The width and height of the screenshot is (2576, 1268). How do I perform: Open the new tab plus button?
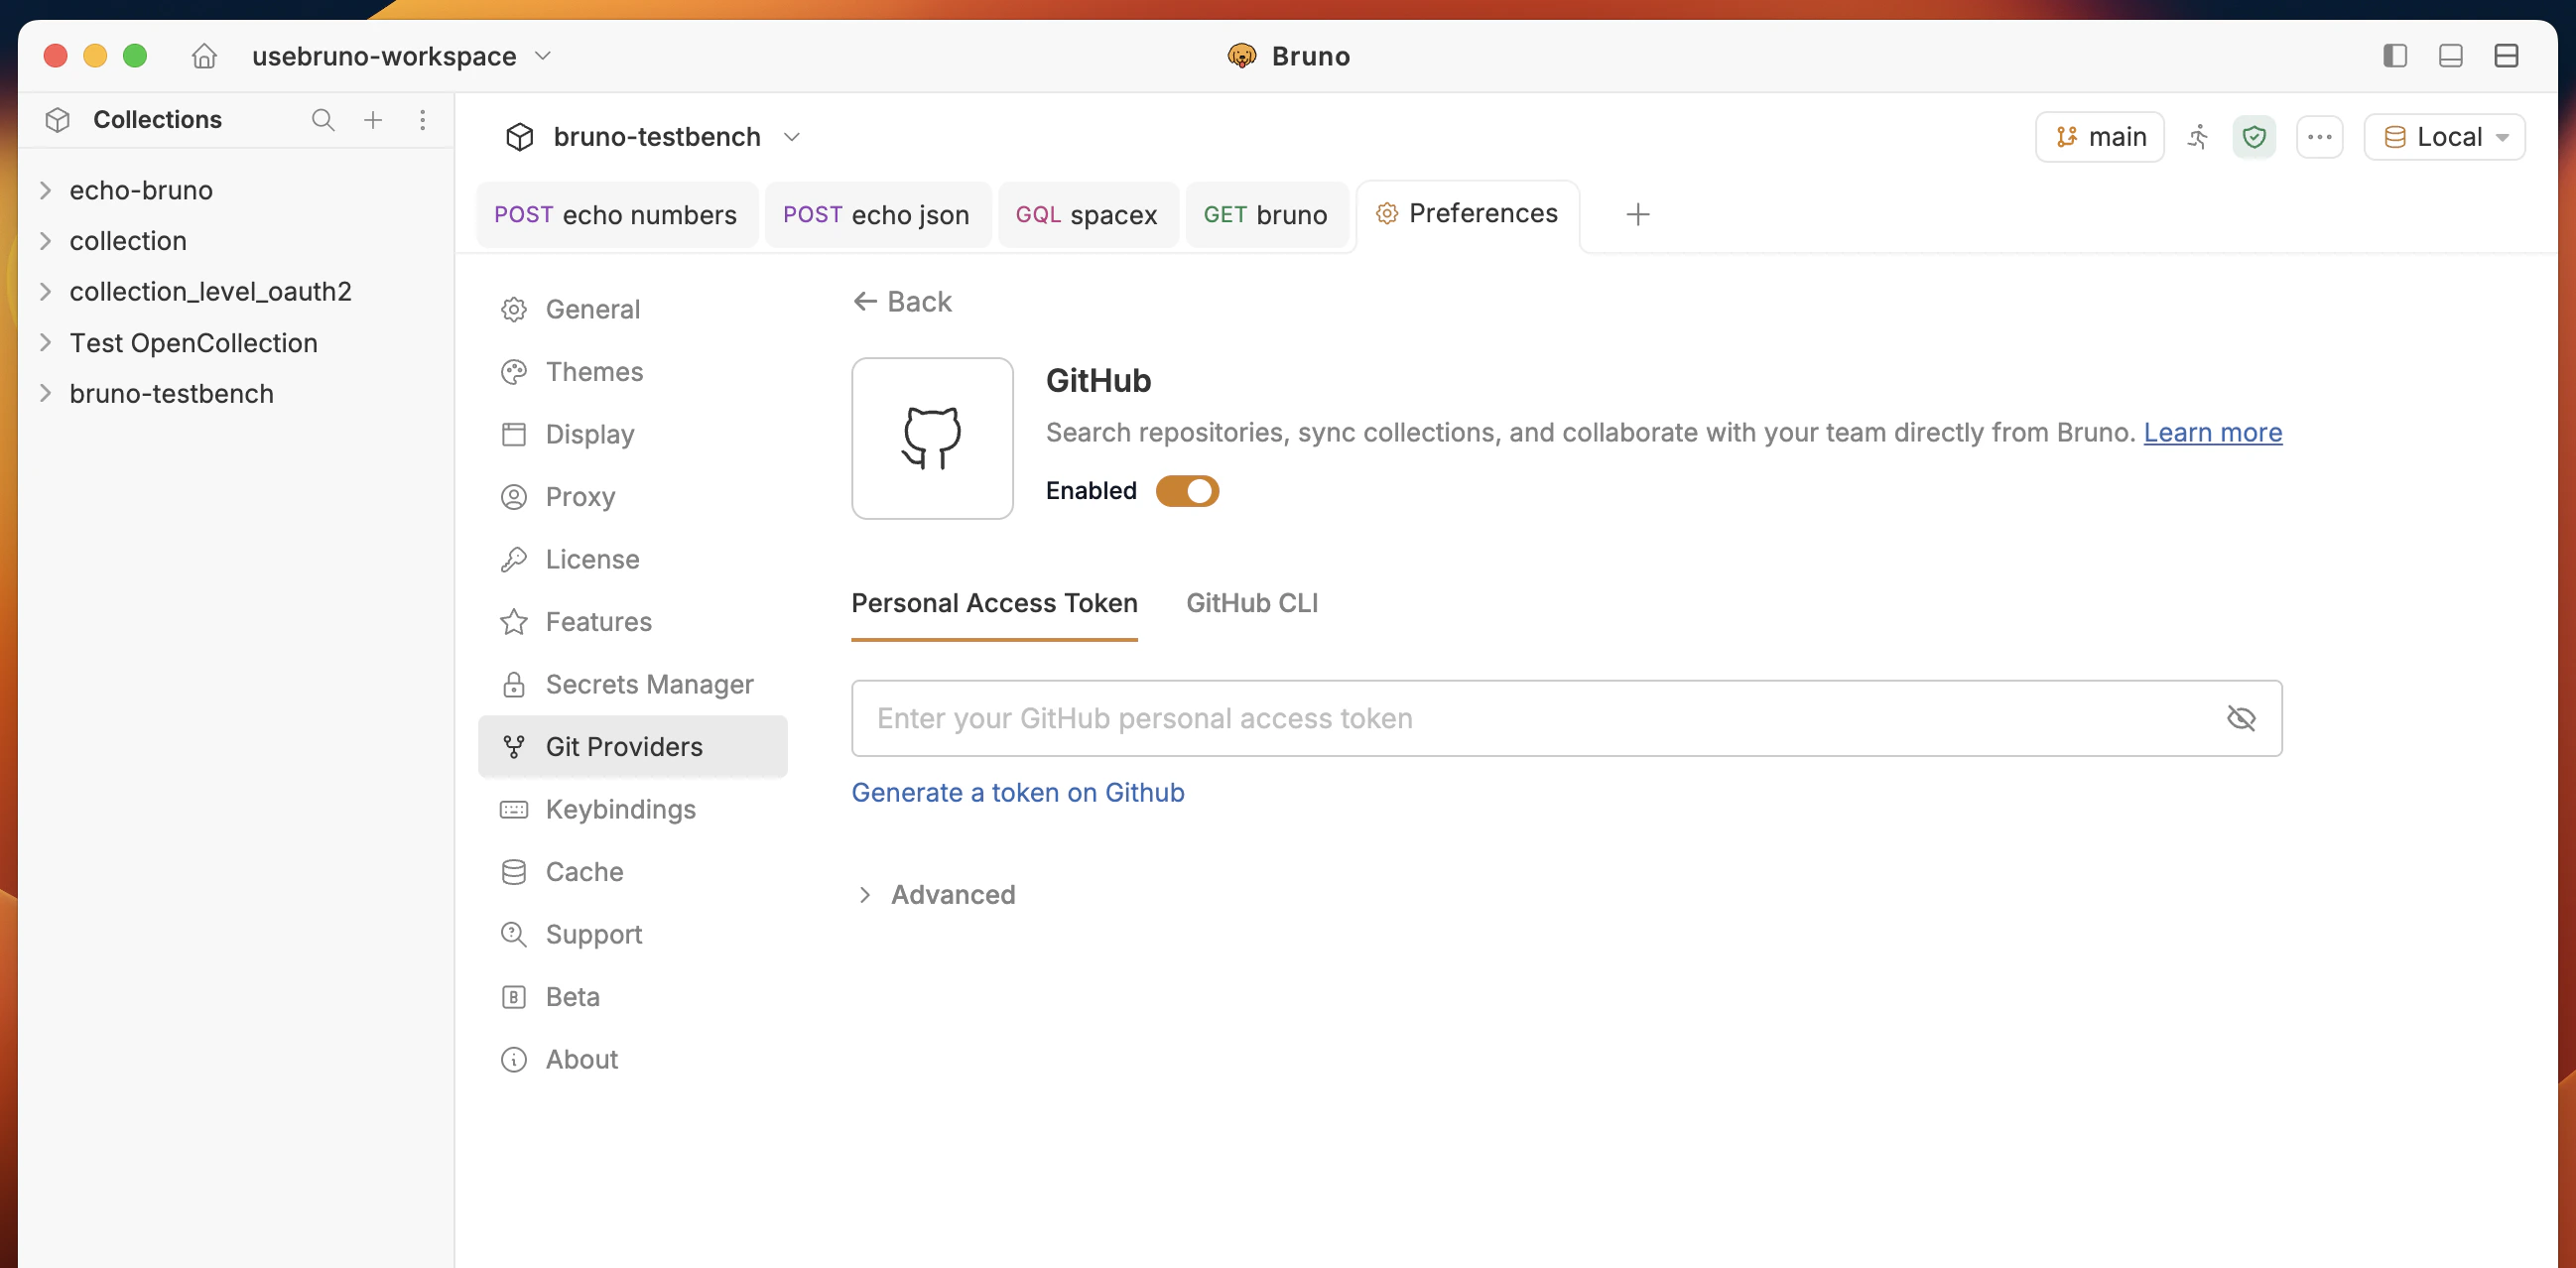[x=1638, y=215]
